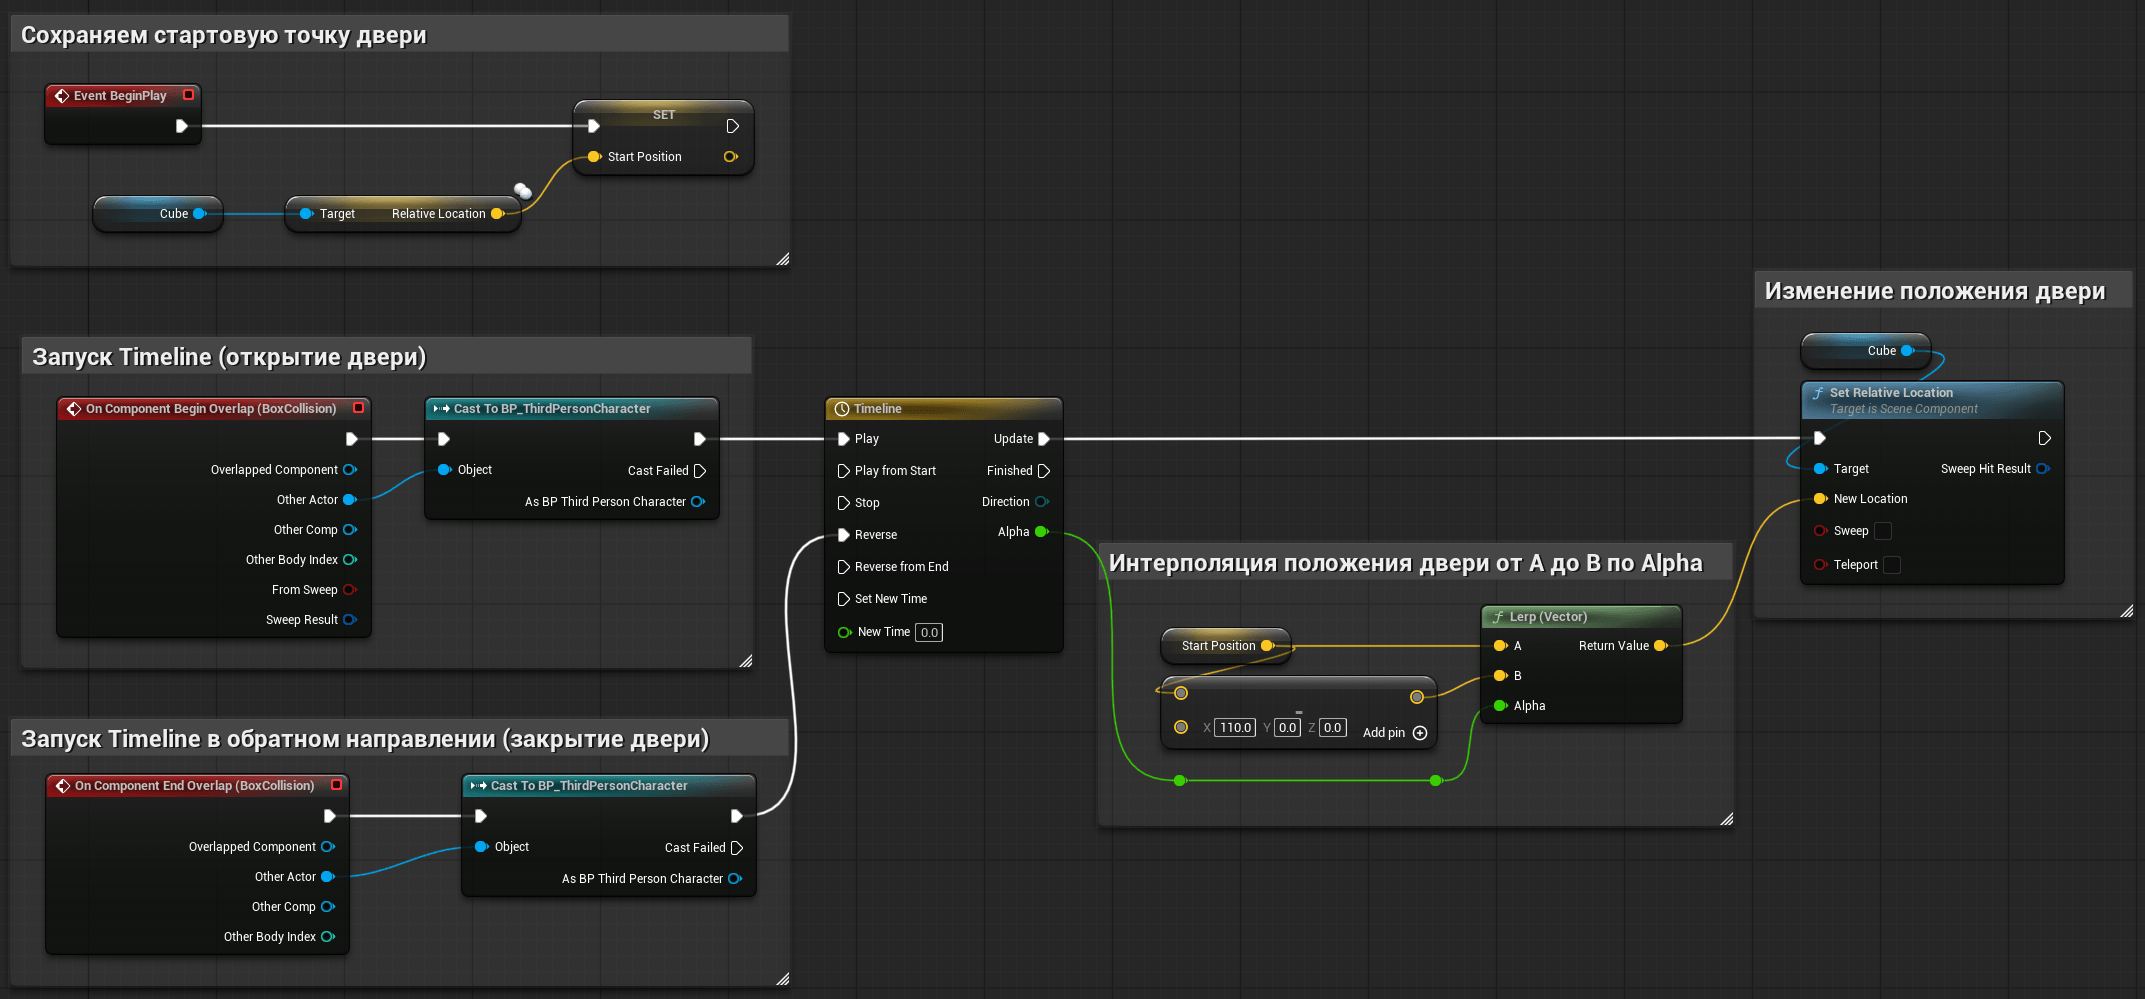Click the Timeline Play input pin

[x=843, y=439]
